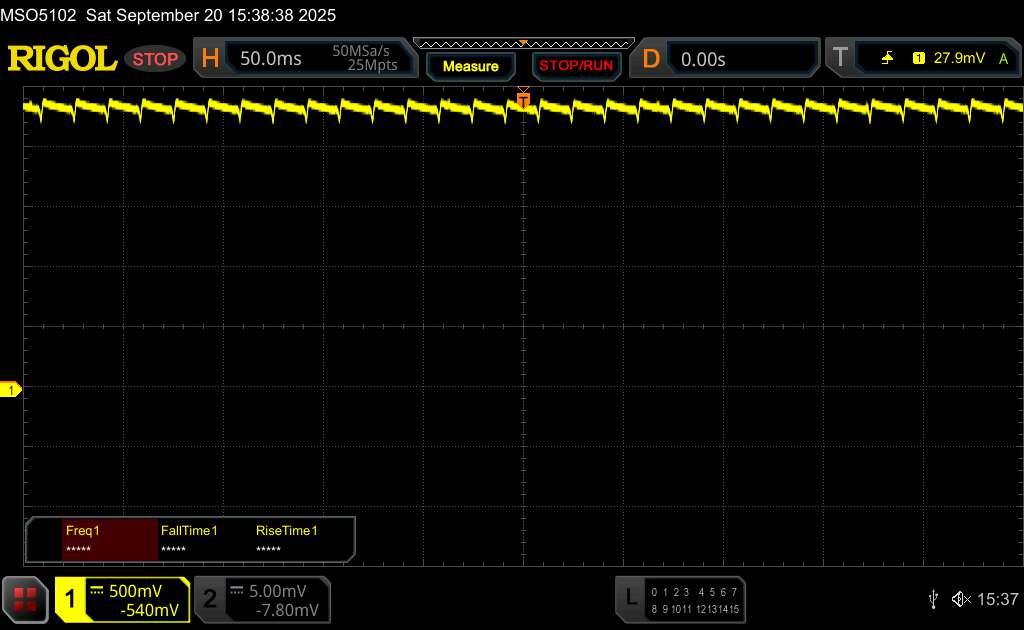Click the orange D delay icon
Viewport: 1024px width, 630px height.
point(651,59)
